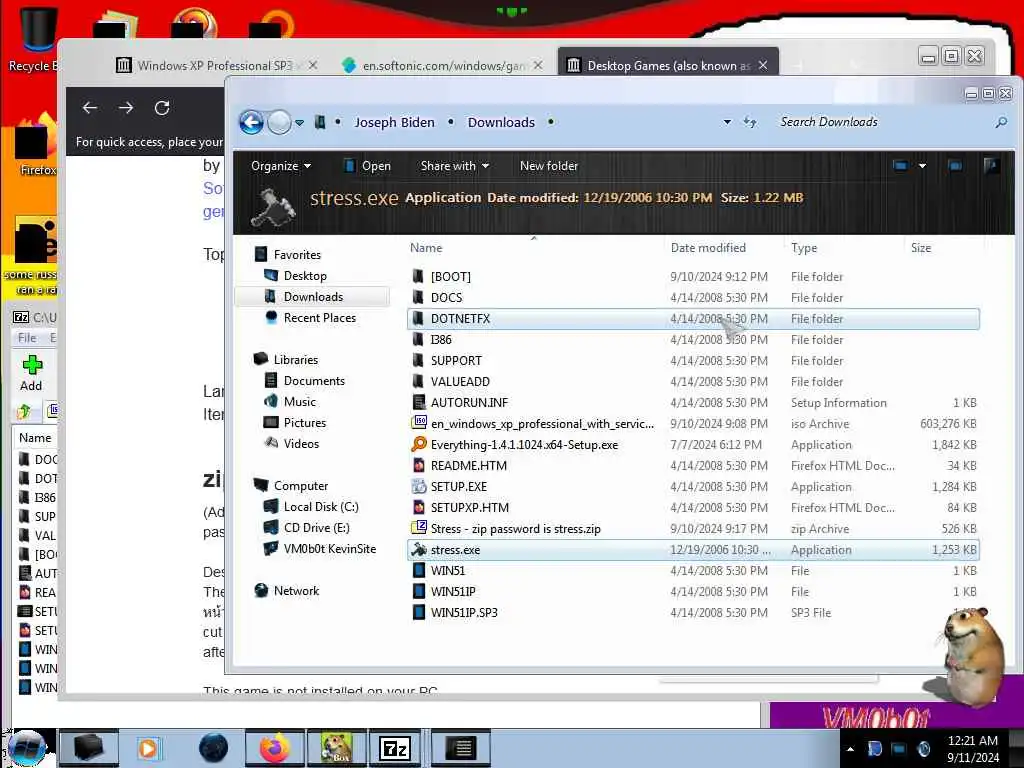Click the search magnifier icon

1000,122
